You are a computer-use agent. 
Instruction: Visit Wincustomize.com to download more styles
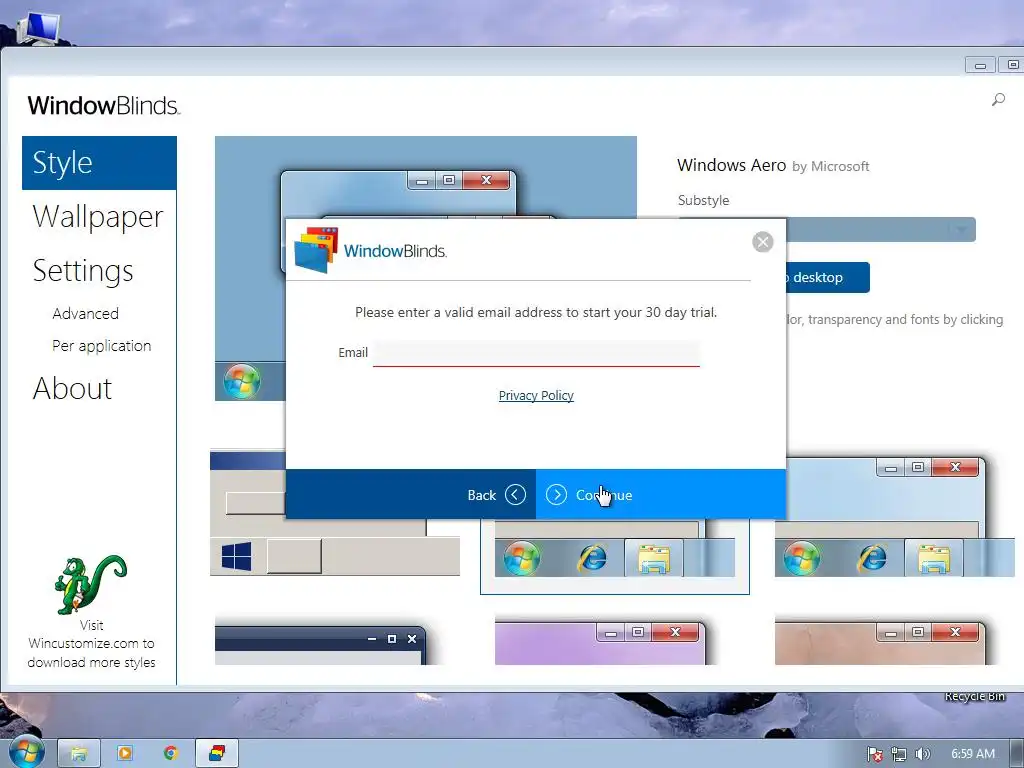[91, 643]
